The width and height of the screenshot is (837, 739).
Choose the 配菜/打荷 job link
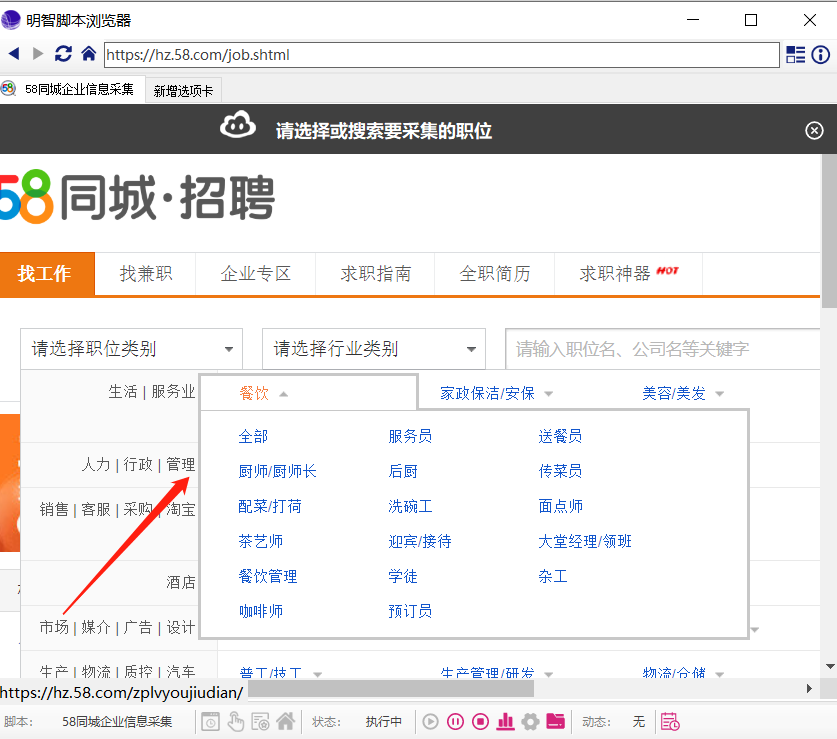coord(270,506)
